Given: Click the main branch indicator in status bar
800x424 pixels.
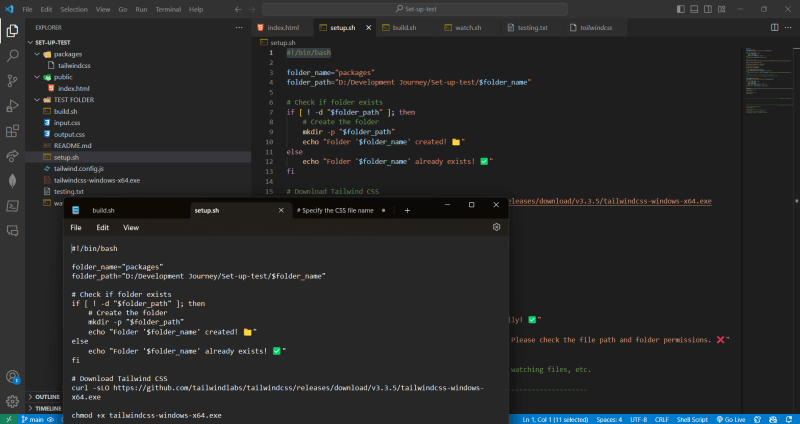Looking at the screenshot, I should click(x=33, y=419).
